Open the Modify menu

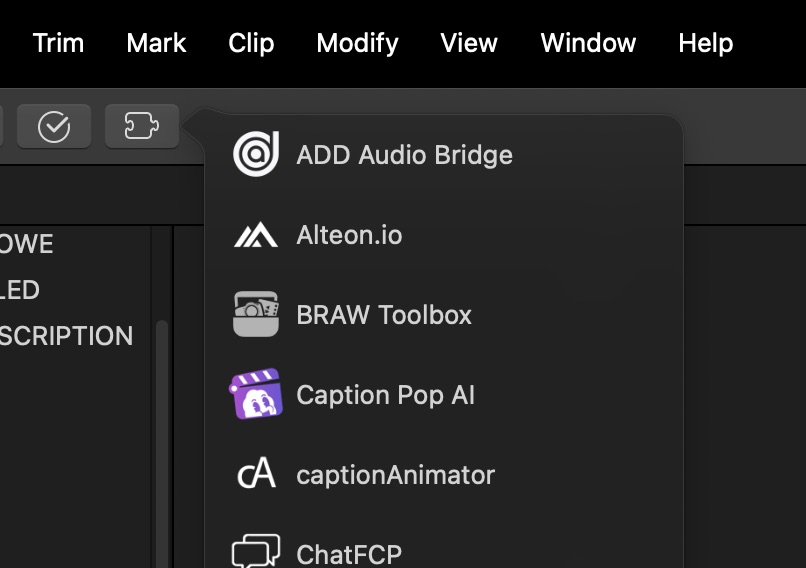[x=357, y=43]
